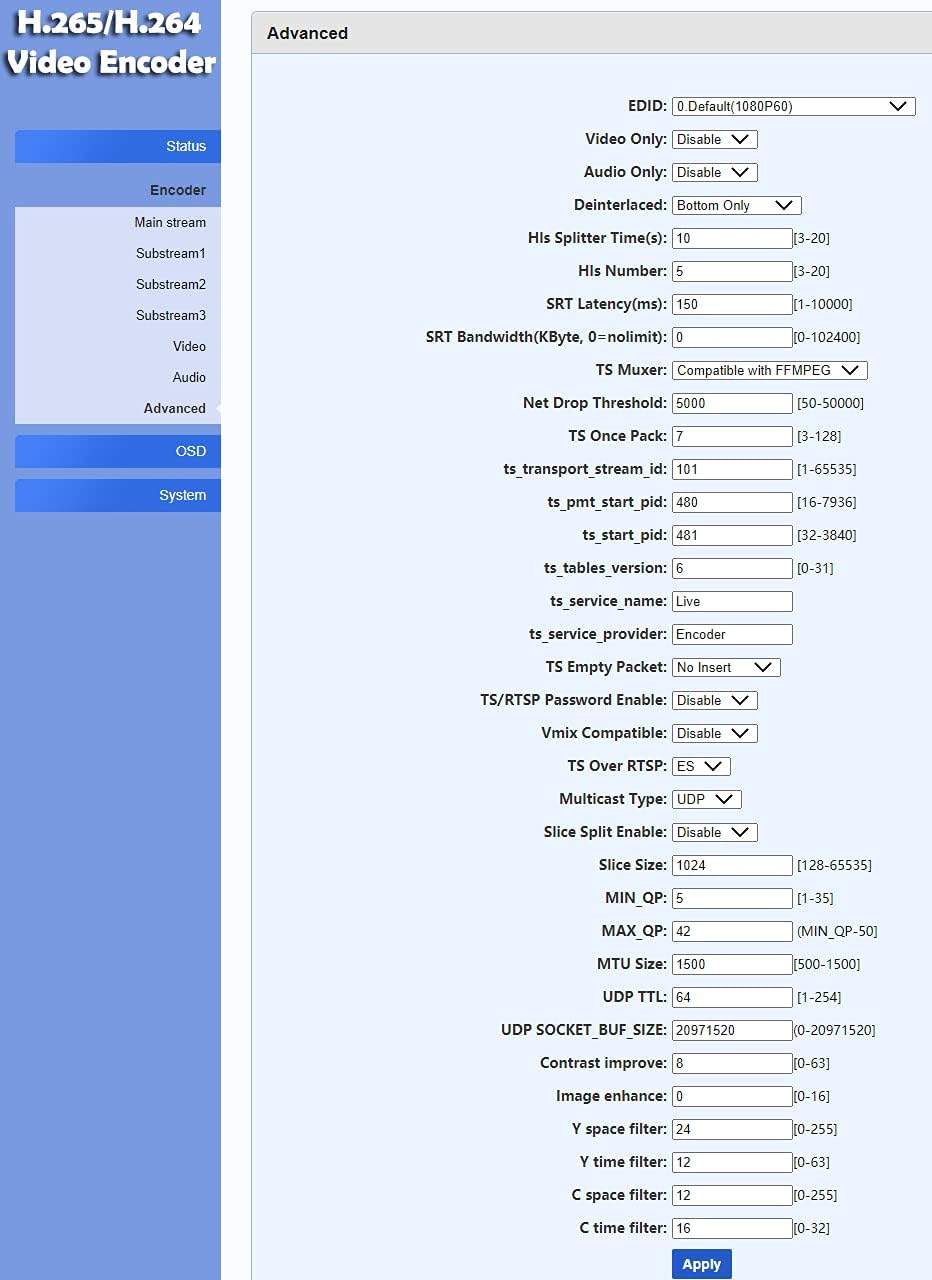Focus the Slice Size input
This screenshot has height=1280, width=932.
[x=732, y=865]
